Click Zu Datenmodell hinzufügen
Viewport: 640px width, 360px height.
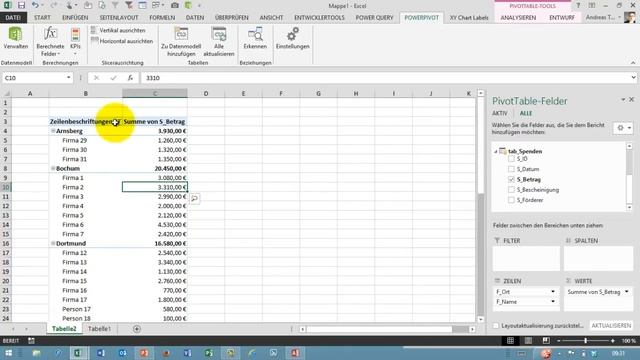(x=181, y=42)
